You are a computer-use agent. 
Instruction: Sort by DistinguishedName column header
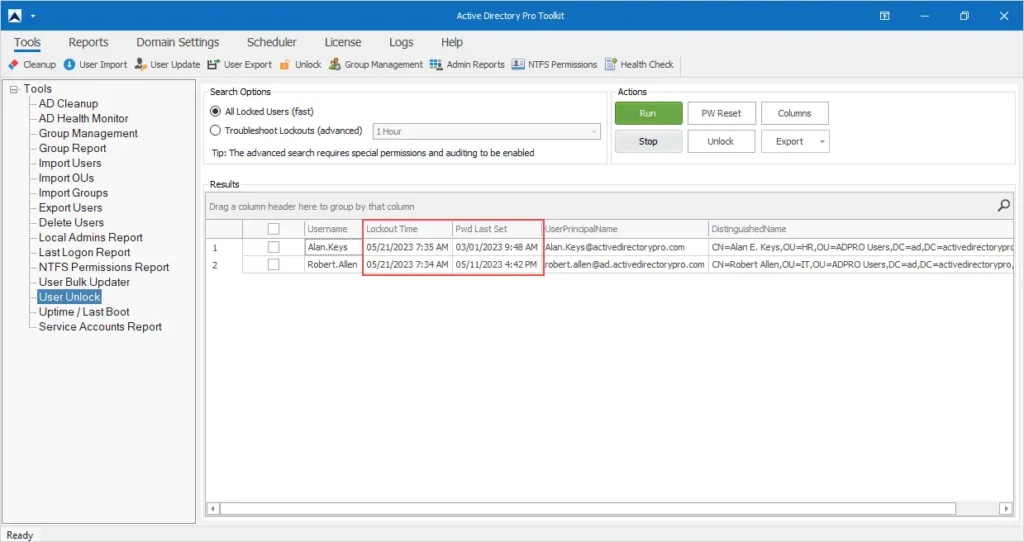pos(861,229)
